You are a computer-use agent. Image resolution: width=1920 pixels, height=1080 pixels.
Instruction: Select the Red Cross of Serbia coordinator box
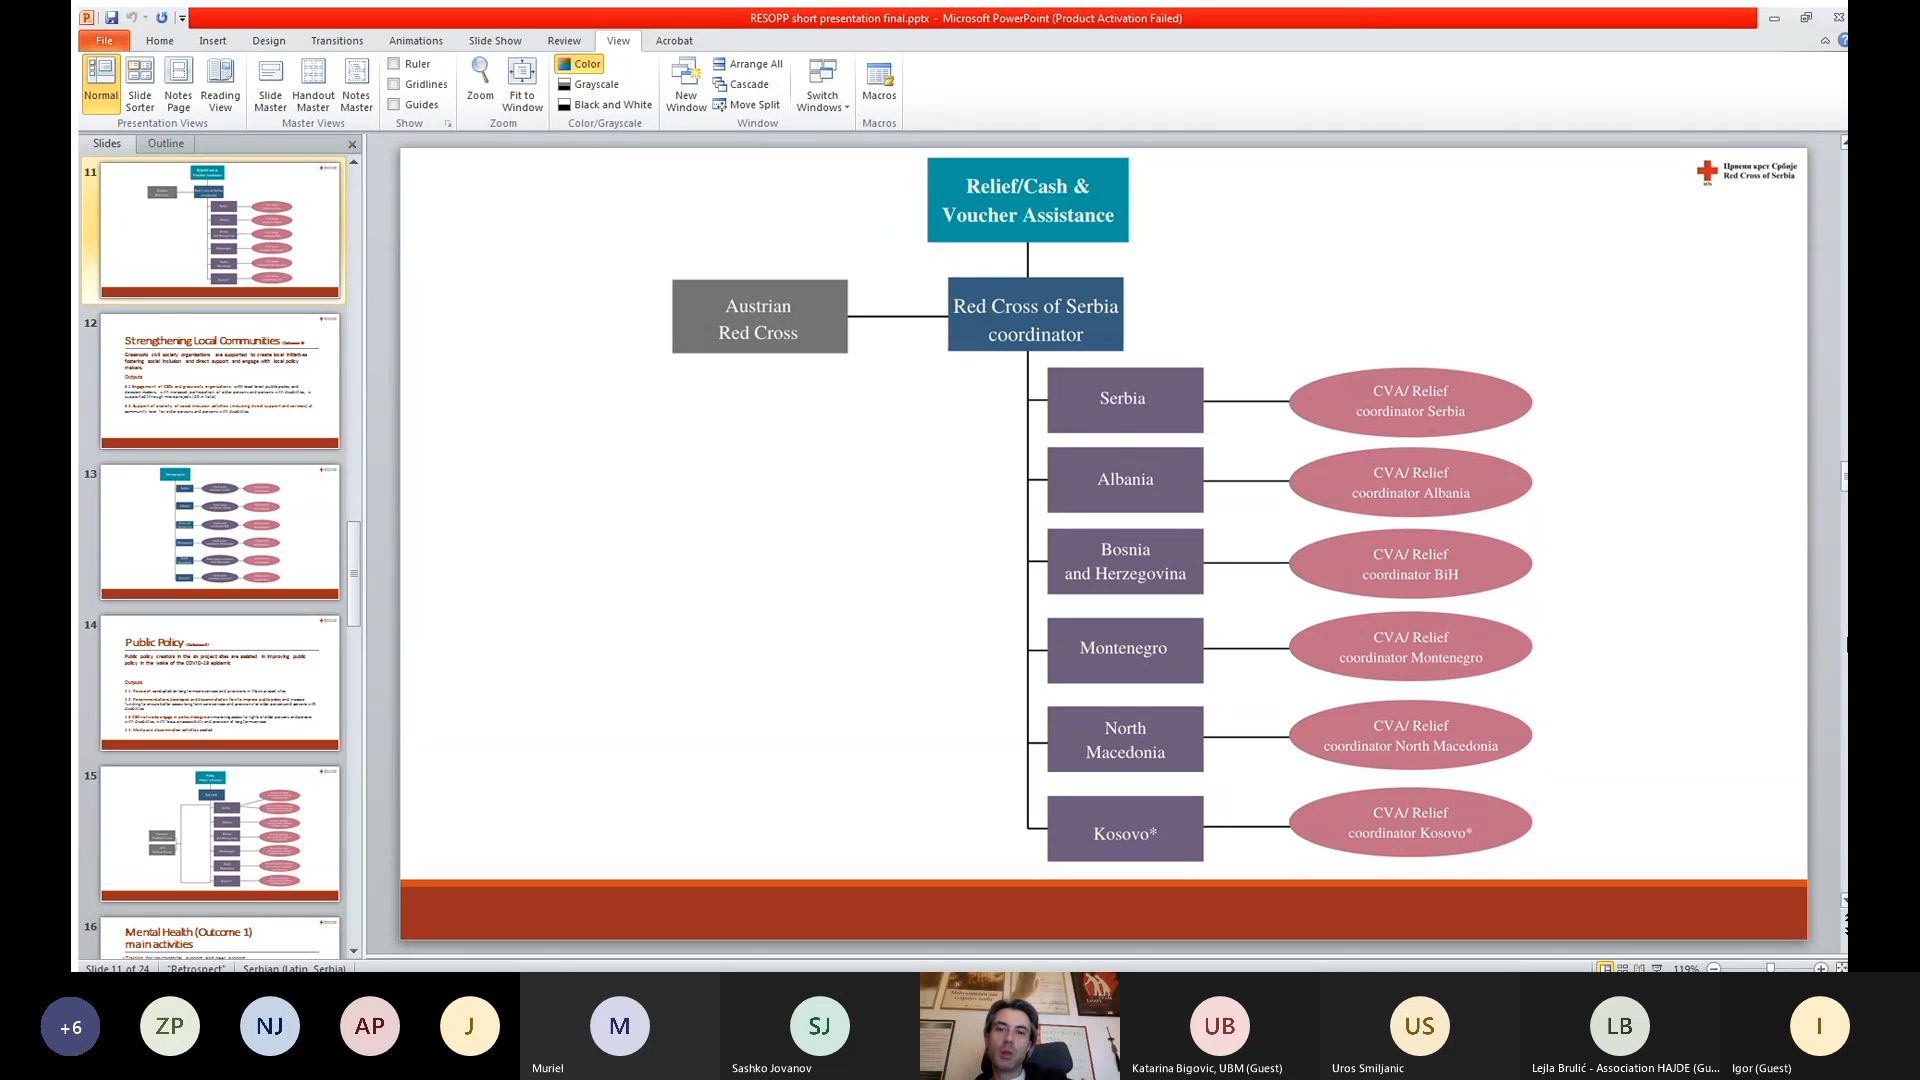tap(1036, 314)
